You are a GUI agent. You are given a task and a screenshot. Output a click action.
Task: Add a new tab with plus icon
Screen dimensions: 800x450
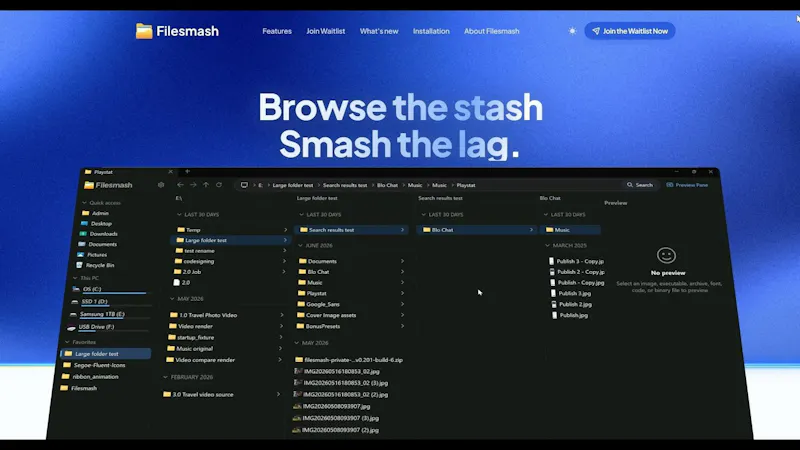[x=187, y=171]
